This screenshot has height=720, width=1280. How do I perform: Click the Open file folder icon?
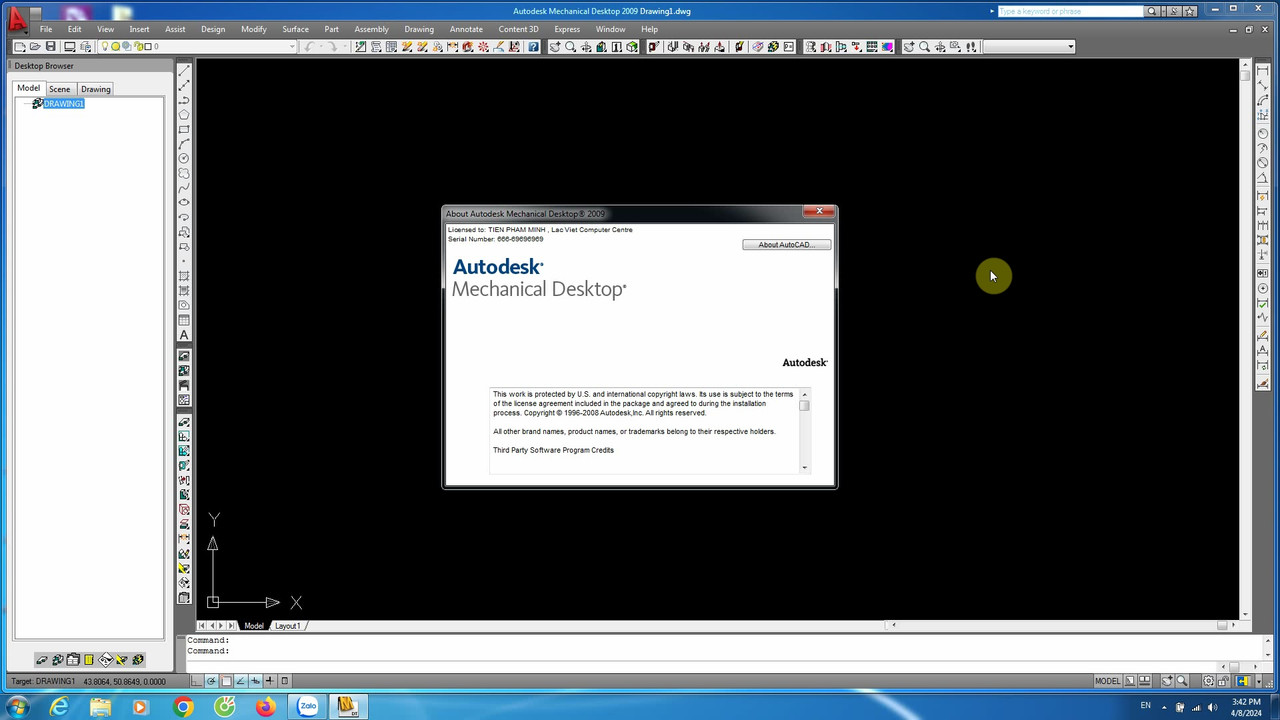click(x=35, y=47)
